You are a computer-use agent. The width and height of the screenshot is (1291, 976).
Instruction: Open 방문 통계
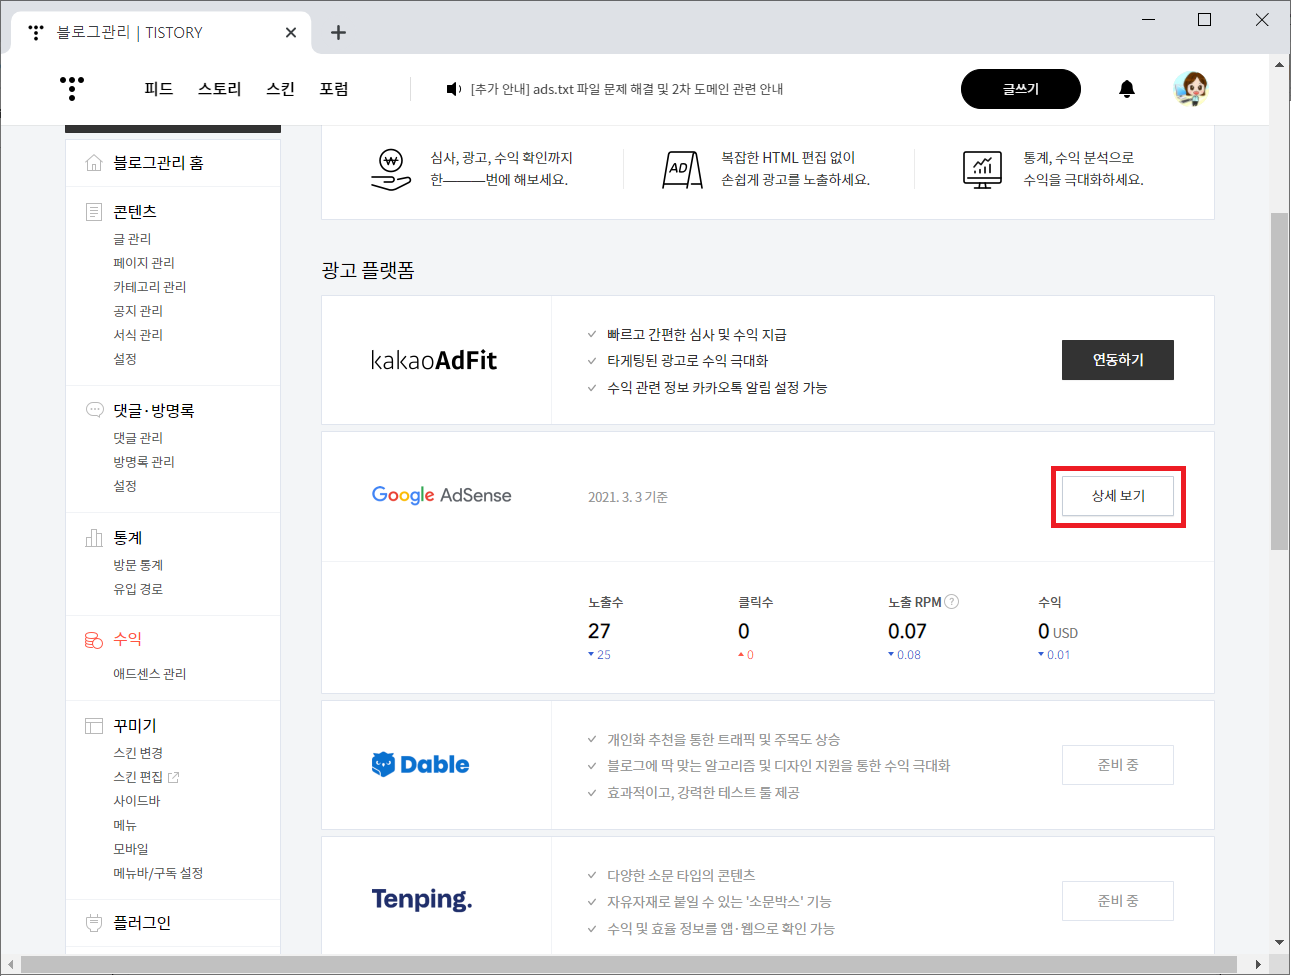(138, 565)
